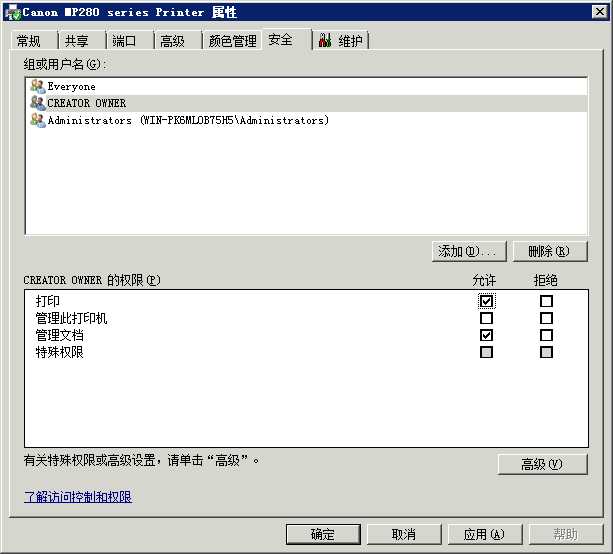Check Deny for 管理文档 permission
Screen dimensions: 613x554
(x=546, y=335)
